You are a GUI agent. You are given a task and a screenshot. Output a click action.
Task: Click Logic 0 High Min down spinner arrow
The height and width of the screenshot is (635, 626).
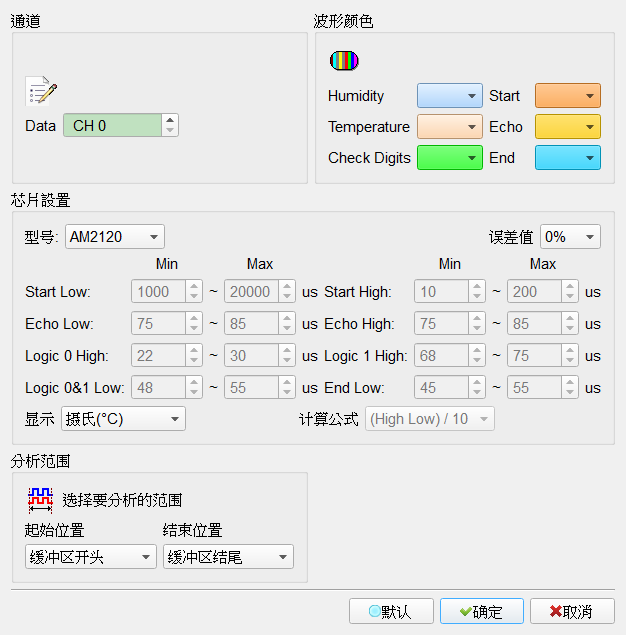coord(194,360)
